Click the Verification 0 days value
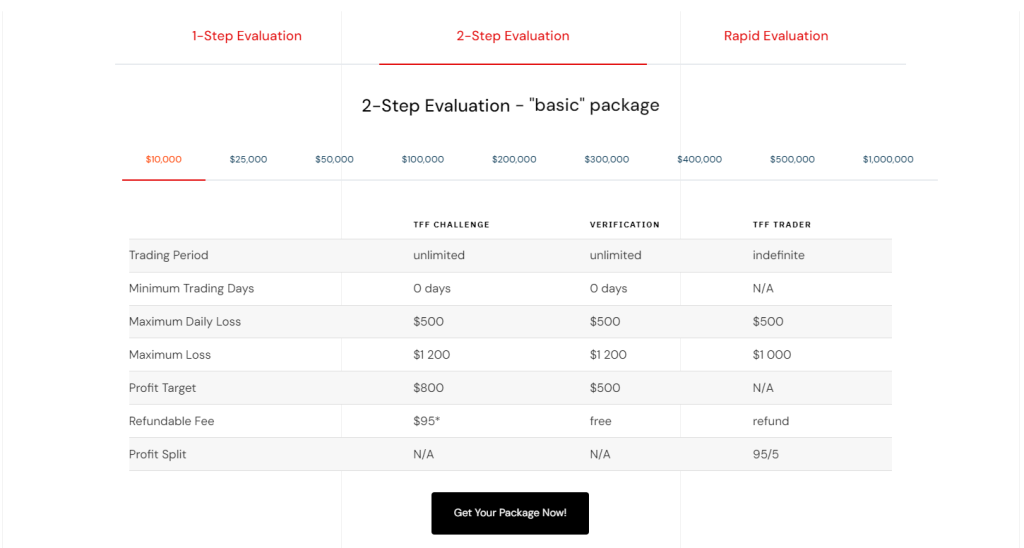1024x548 pixels. coord(608,289)
